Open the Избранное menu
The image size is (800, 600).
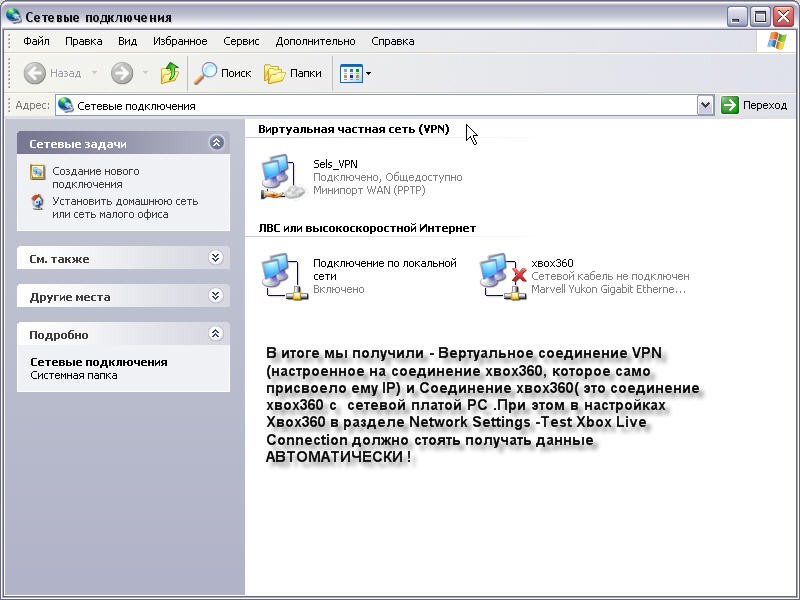(x=180, y=41)
